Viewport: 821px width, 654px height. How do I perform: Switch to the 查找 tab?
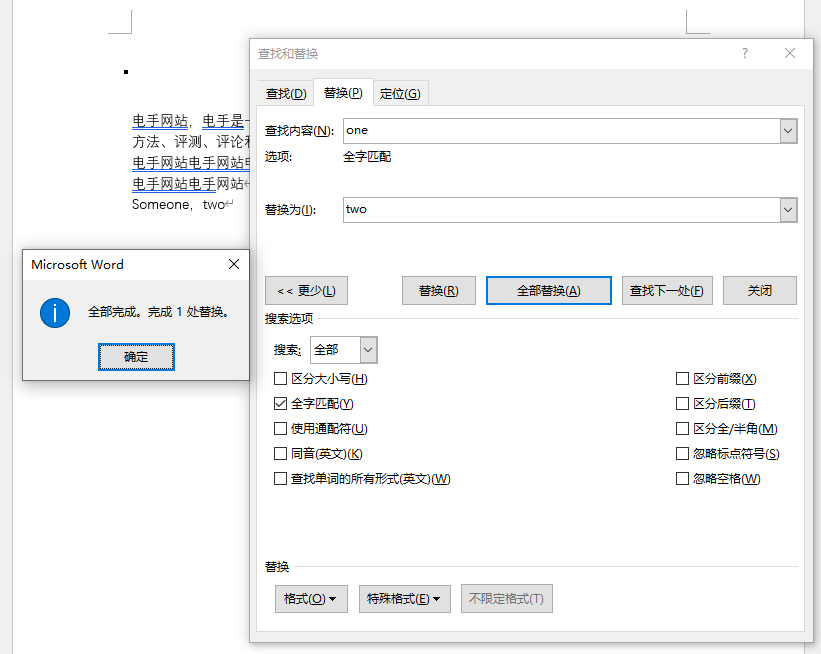285,92
